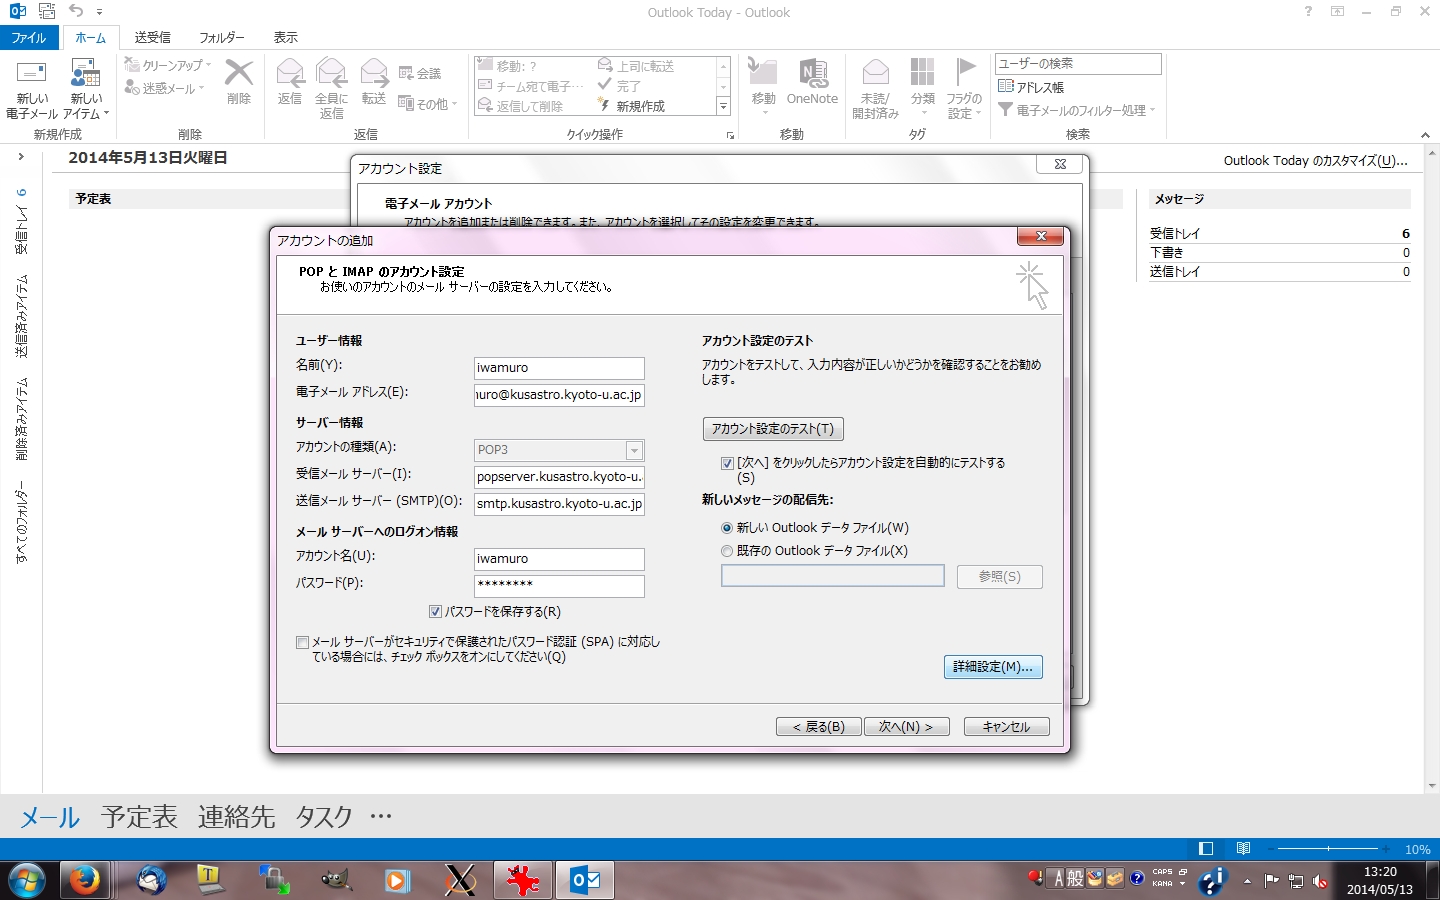The width and height of the screenshot is (1440, 900).
Task: Toggle the Save password (パスワードを保存する) checkbox
Action: 435,611
